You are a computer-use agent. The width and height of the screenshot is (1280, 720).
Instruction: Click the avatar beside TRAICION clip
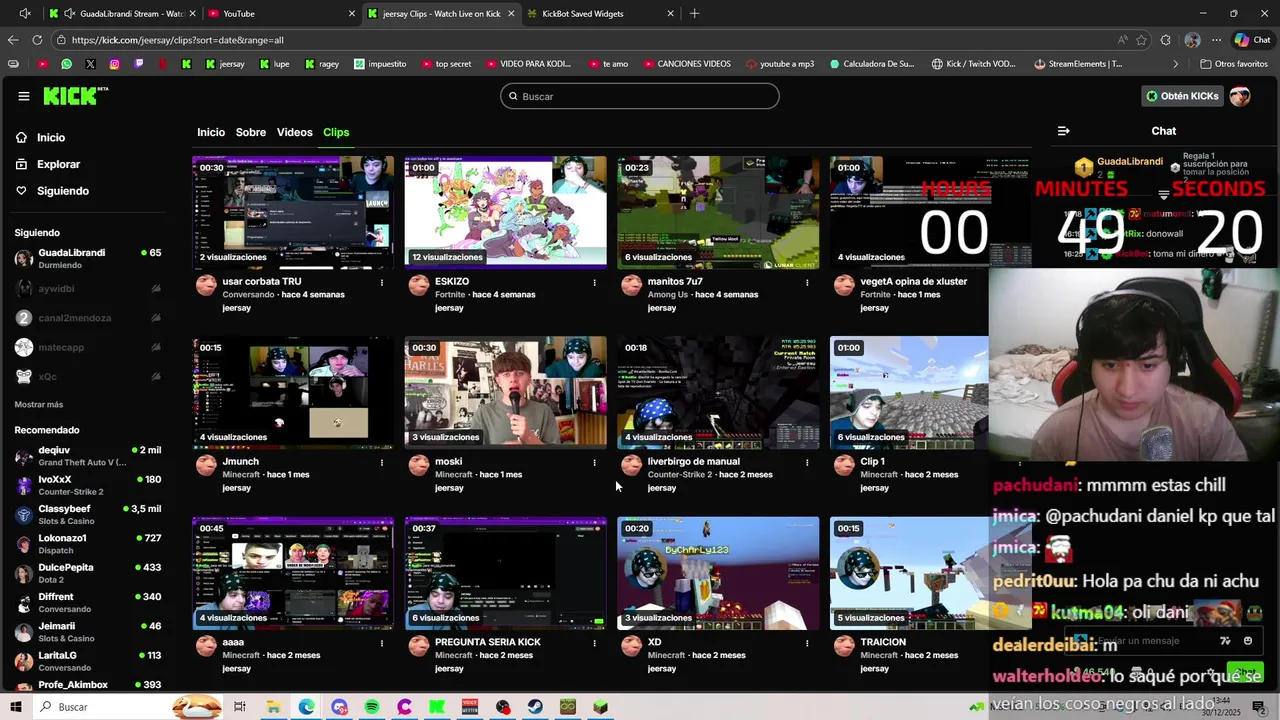tap(844, 646)
